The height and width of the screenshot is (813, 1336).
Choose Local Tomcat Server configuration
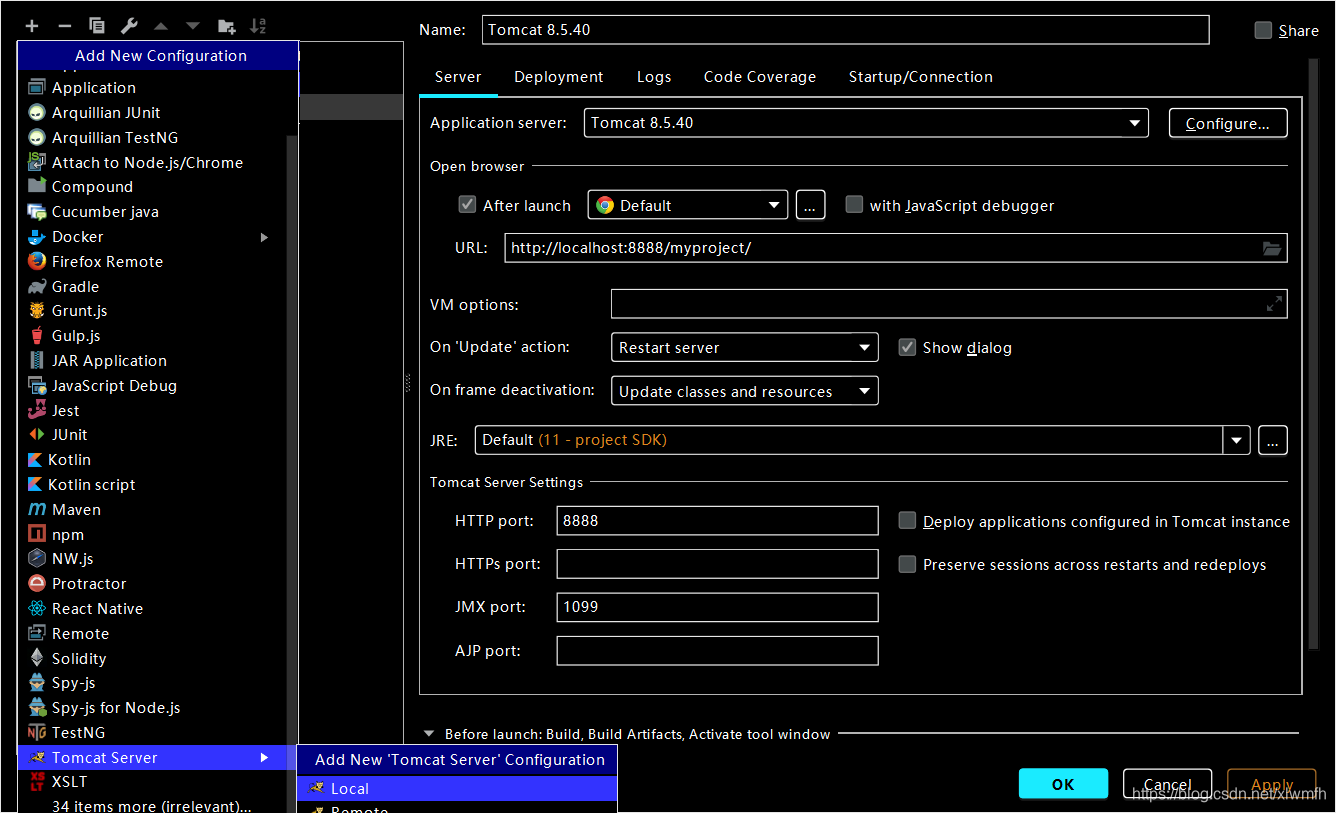click(x=457, y=789)
